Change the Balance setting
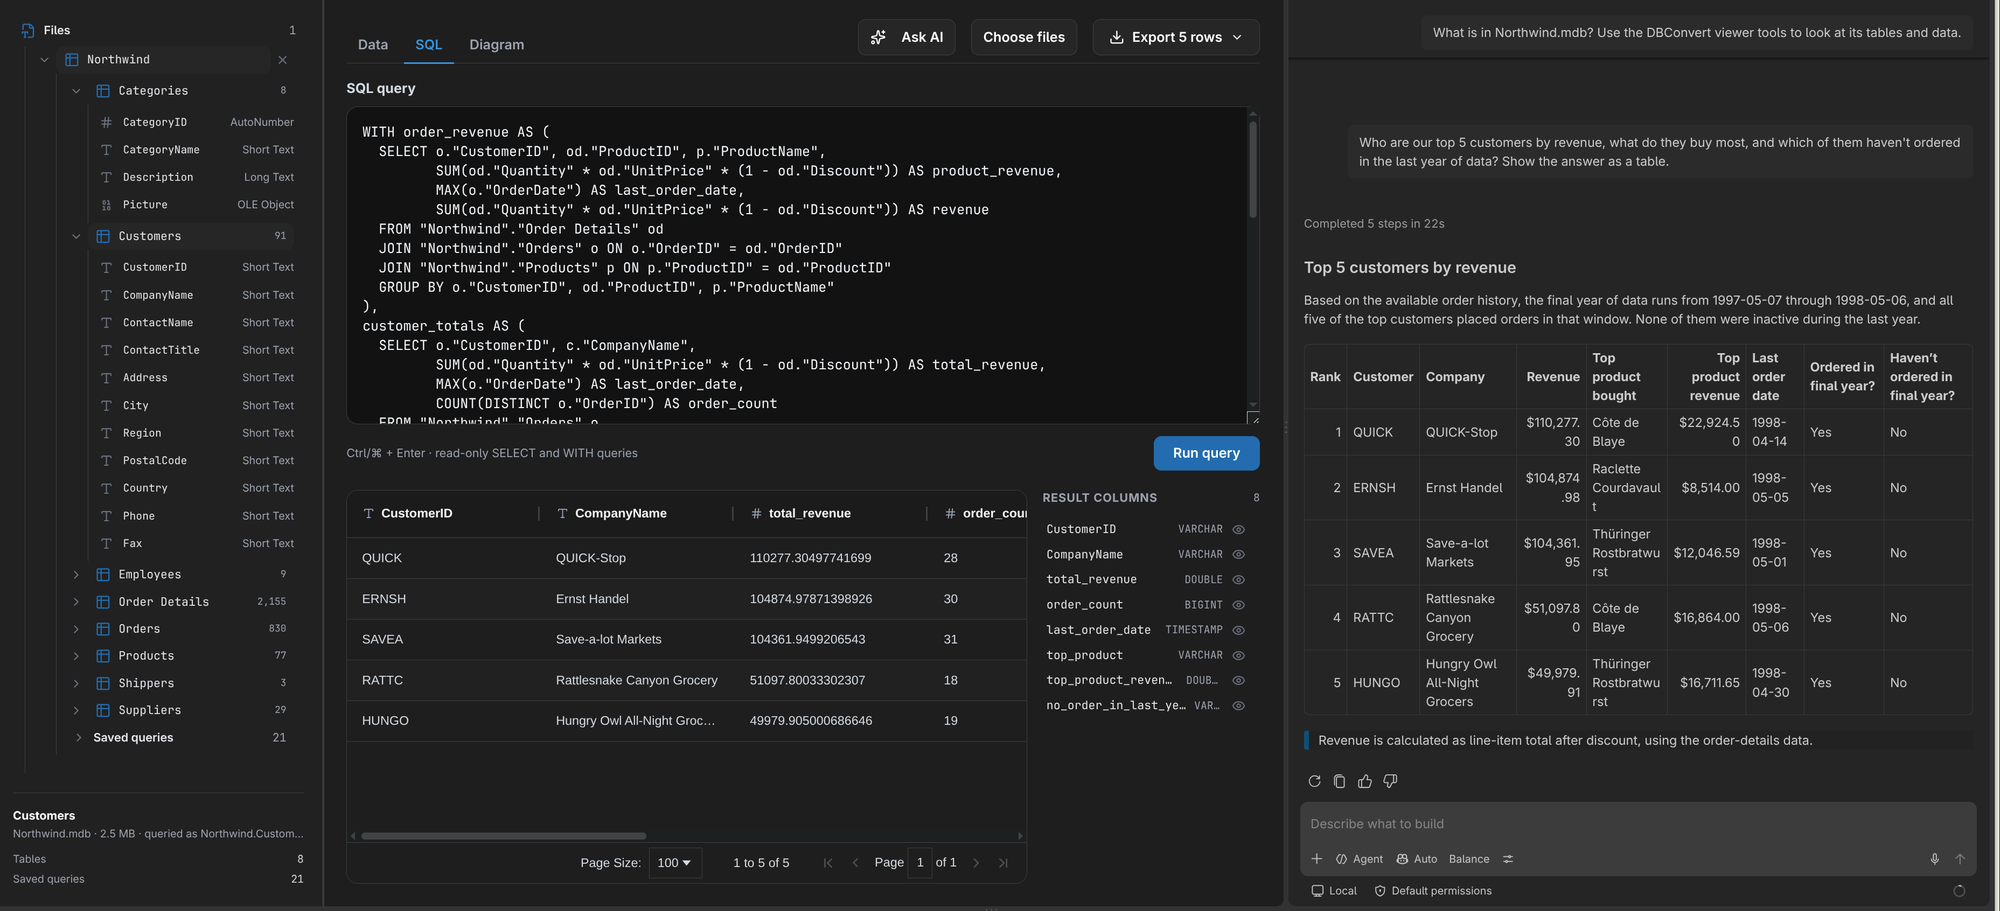The height and width of the screenshot is (911, 2000). [1469, 859]
